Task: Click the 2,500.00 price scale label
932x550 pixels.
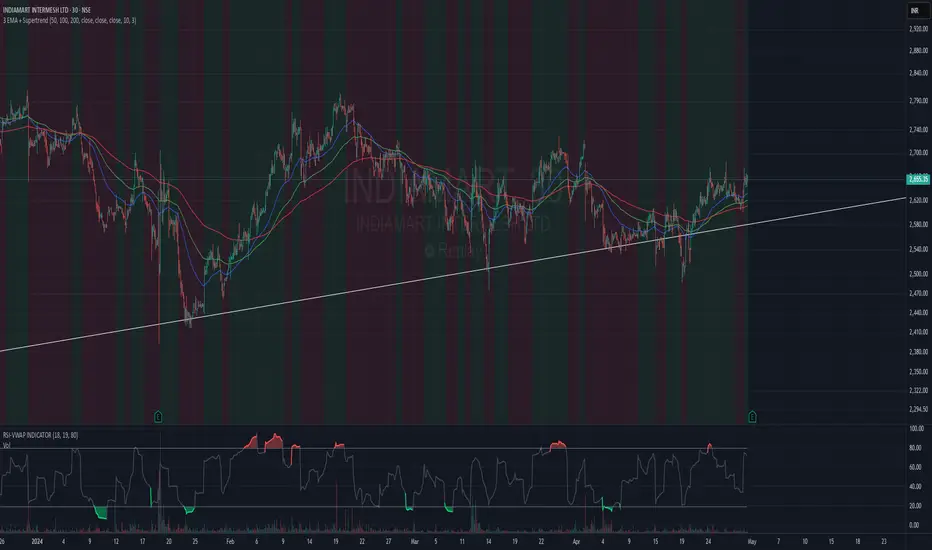Action: point(918,274)
